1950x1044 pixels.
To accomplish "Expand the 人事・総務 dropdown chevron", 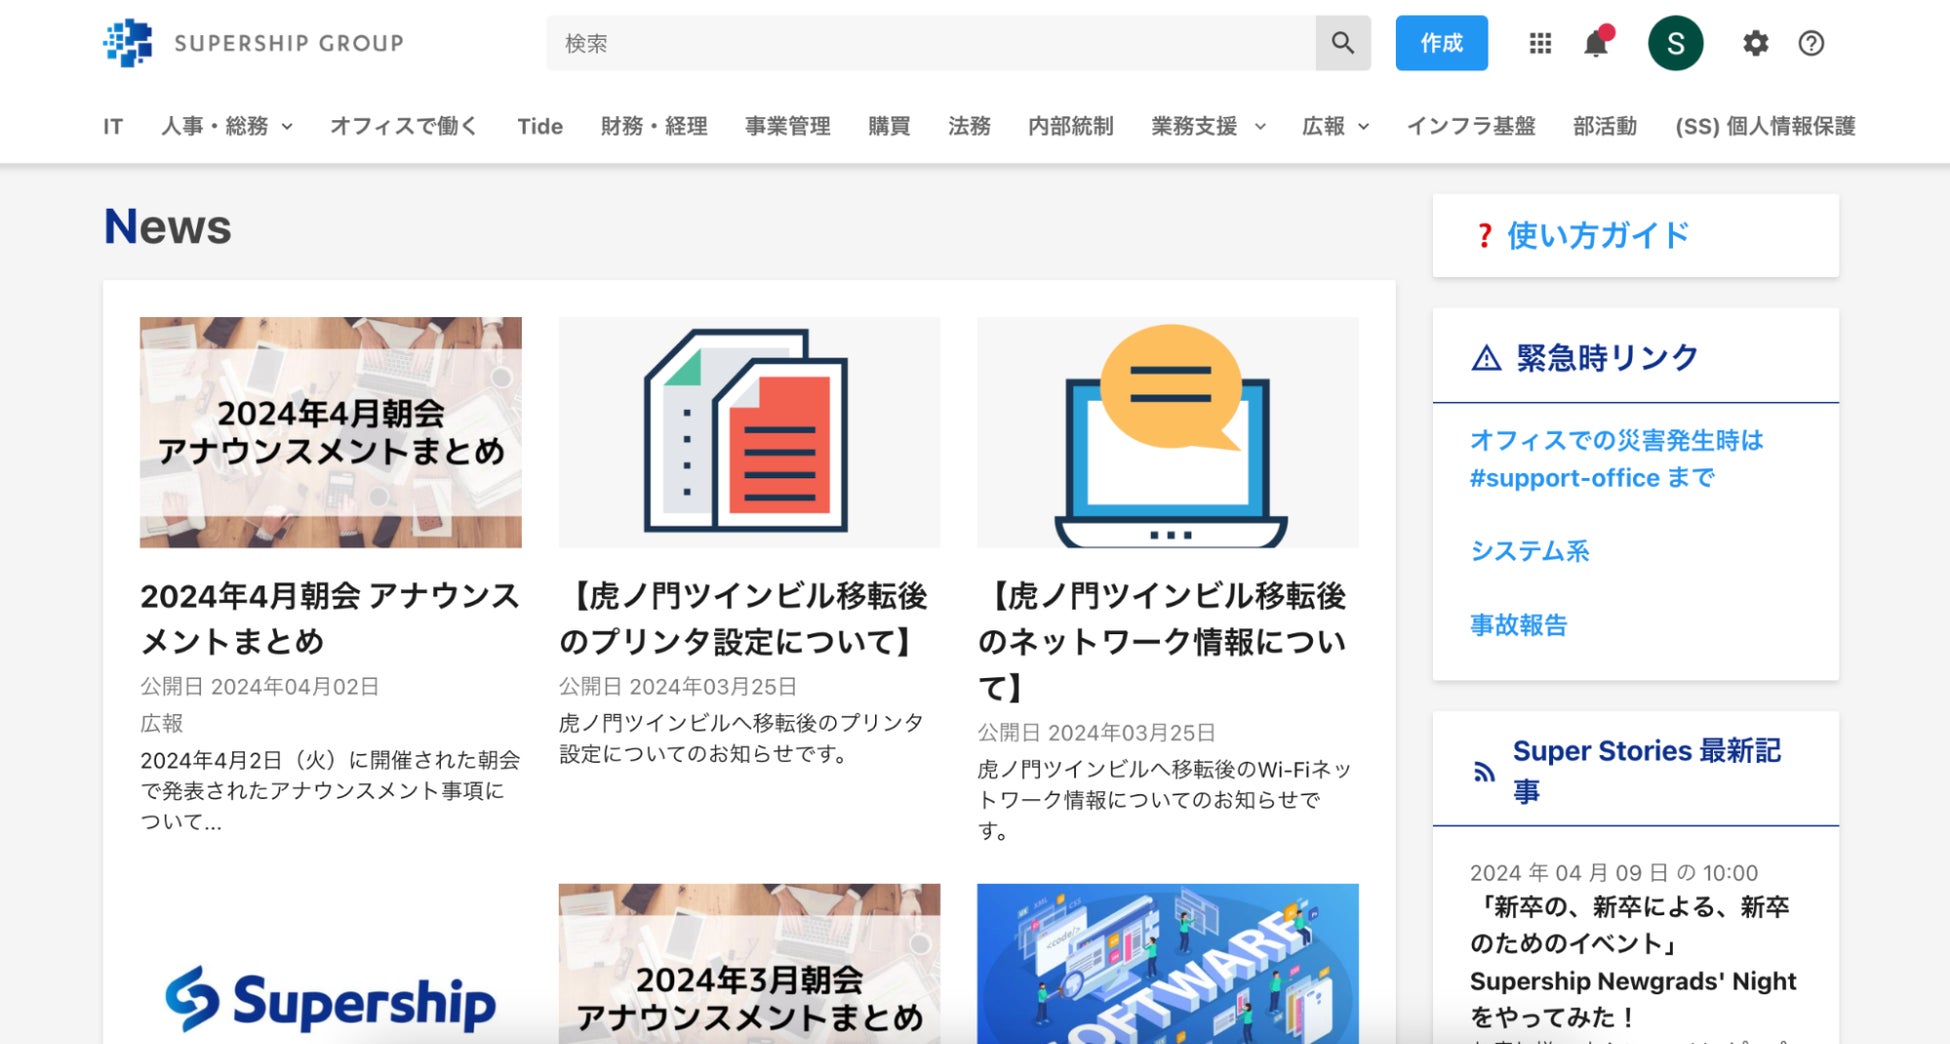I will (287, 127).
